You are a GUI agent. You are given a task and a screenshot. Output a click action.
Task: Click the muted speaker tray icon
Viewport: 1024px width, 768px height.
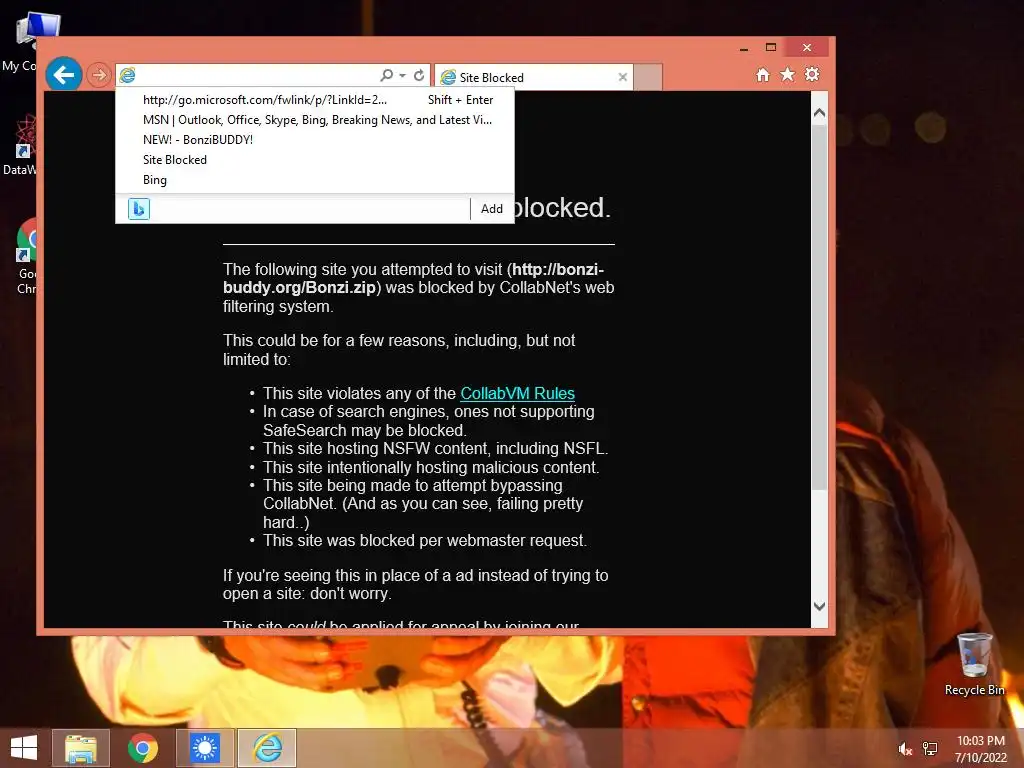(x=905, y=749)
